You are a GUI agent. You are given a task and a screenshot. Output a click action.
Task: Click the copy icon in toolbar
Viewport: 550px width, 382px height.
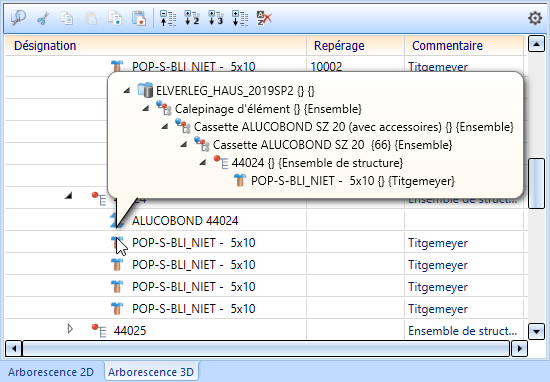[x=67, y=18]
